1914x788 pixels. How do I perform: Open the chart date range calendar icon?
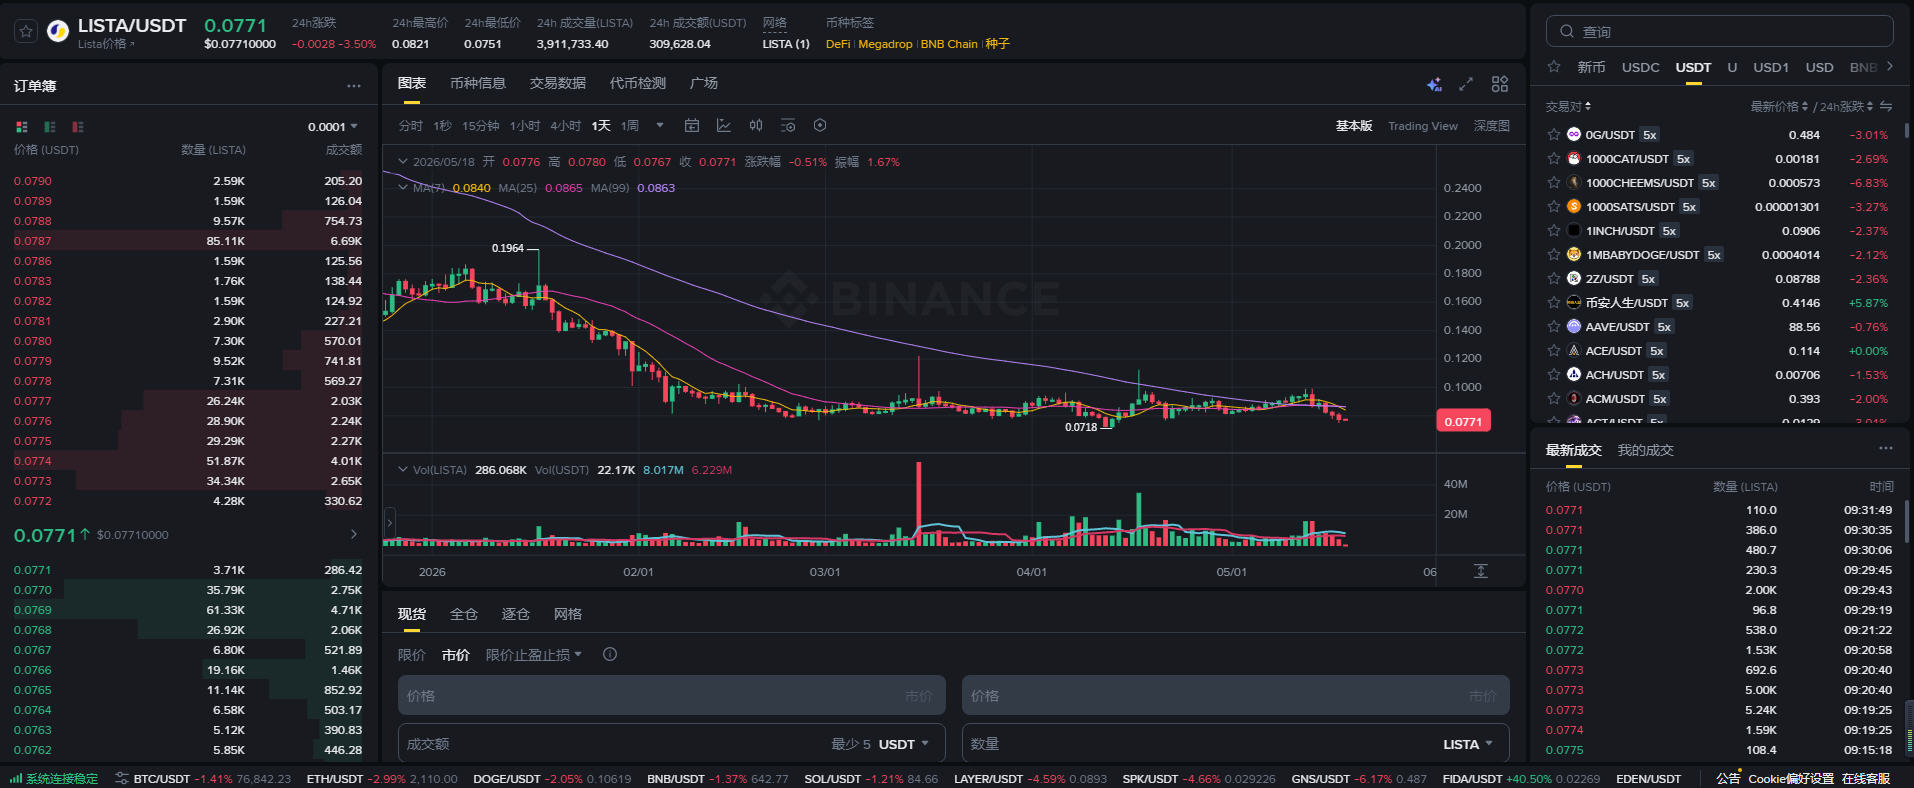click(692, 125)
